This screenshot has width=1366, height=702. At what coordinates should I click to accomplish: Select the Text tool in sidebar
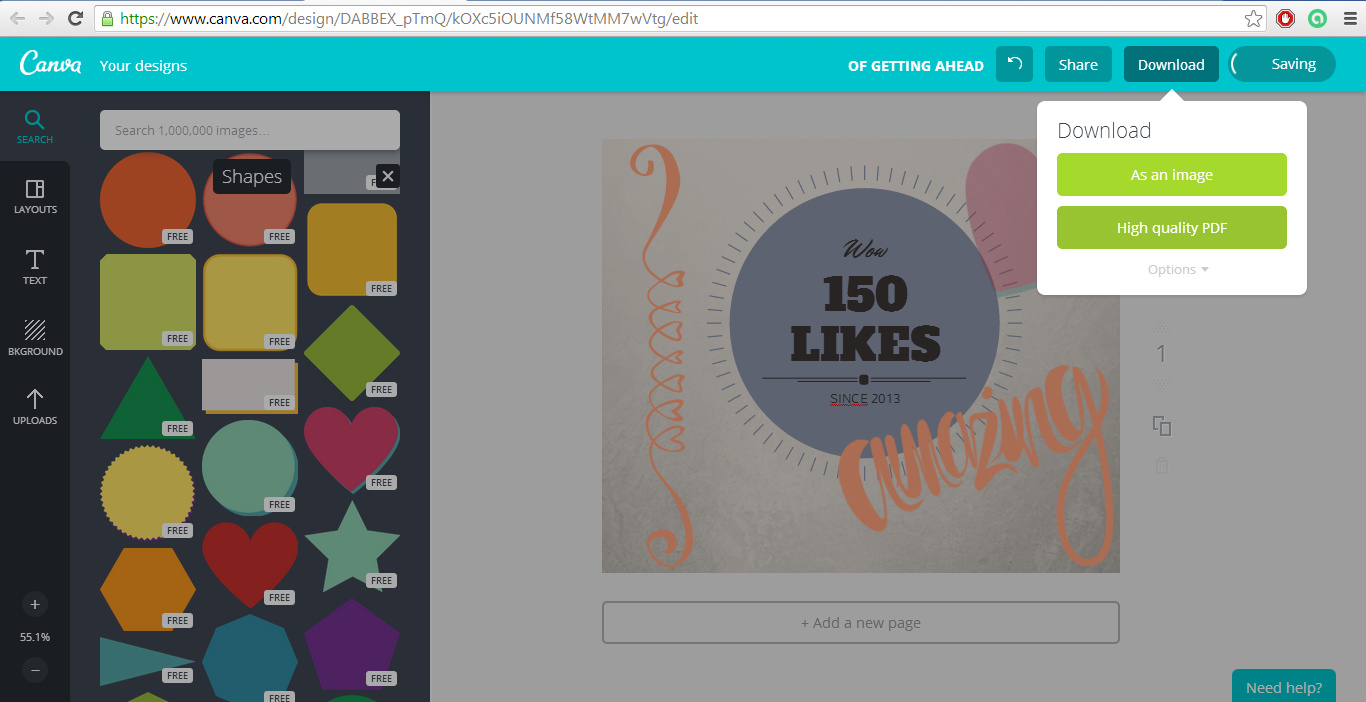pos(34,267)
